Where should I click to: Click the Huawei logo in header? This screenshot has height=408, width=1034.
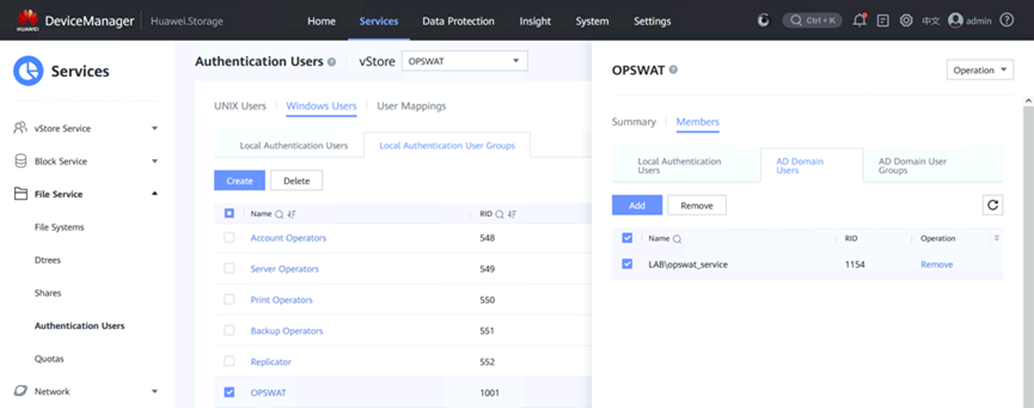pyautogui.click(x=27, y=20)
